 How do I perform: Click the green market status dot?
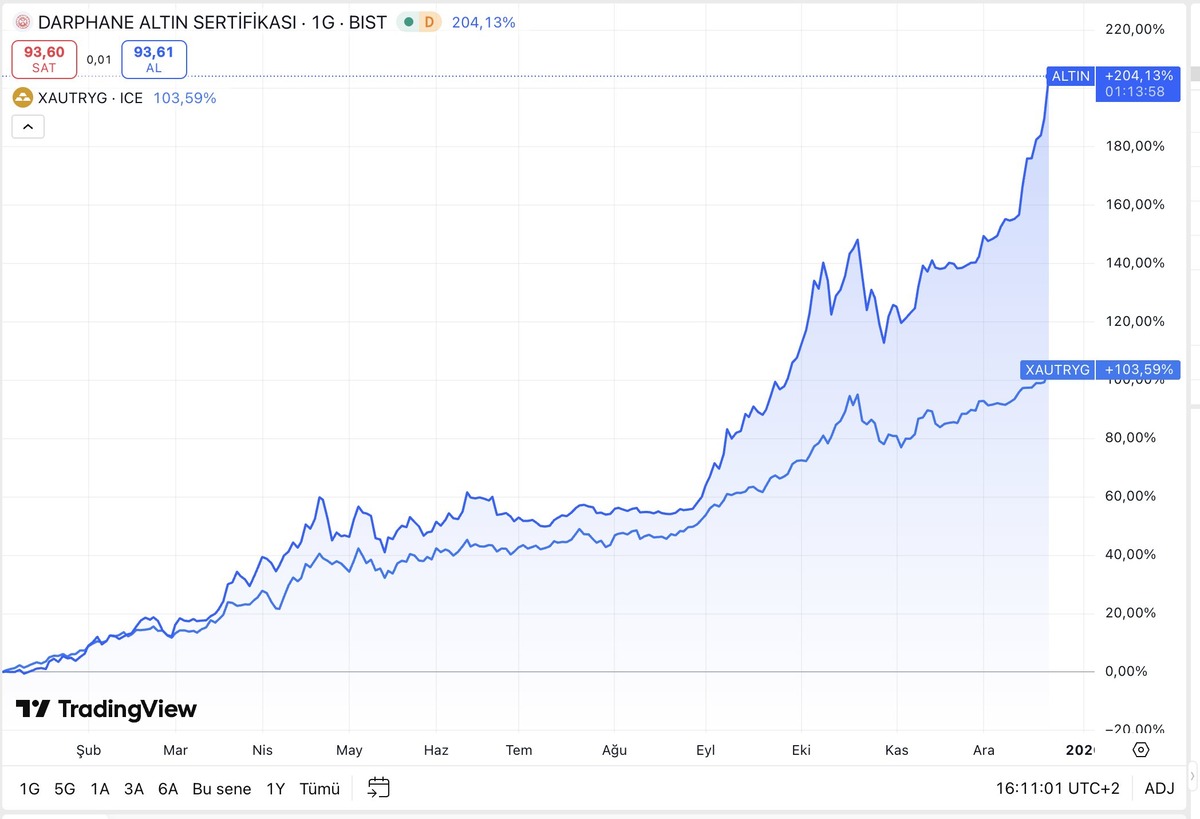[408, 22]
